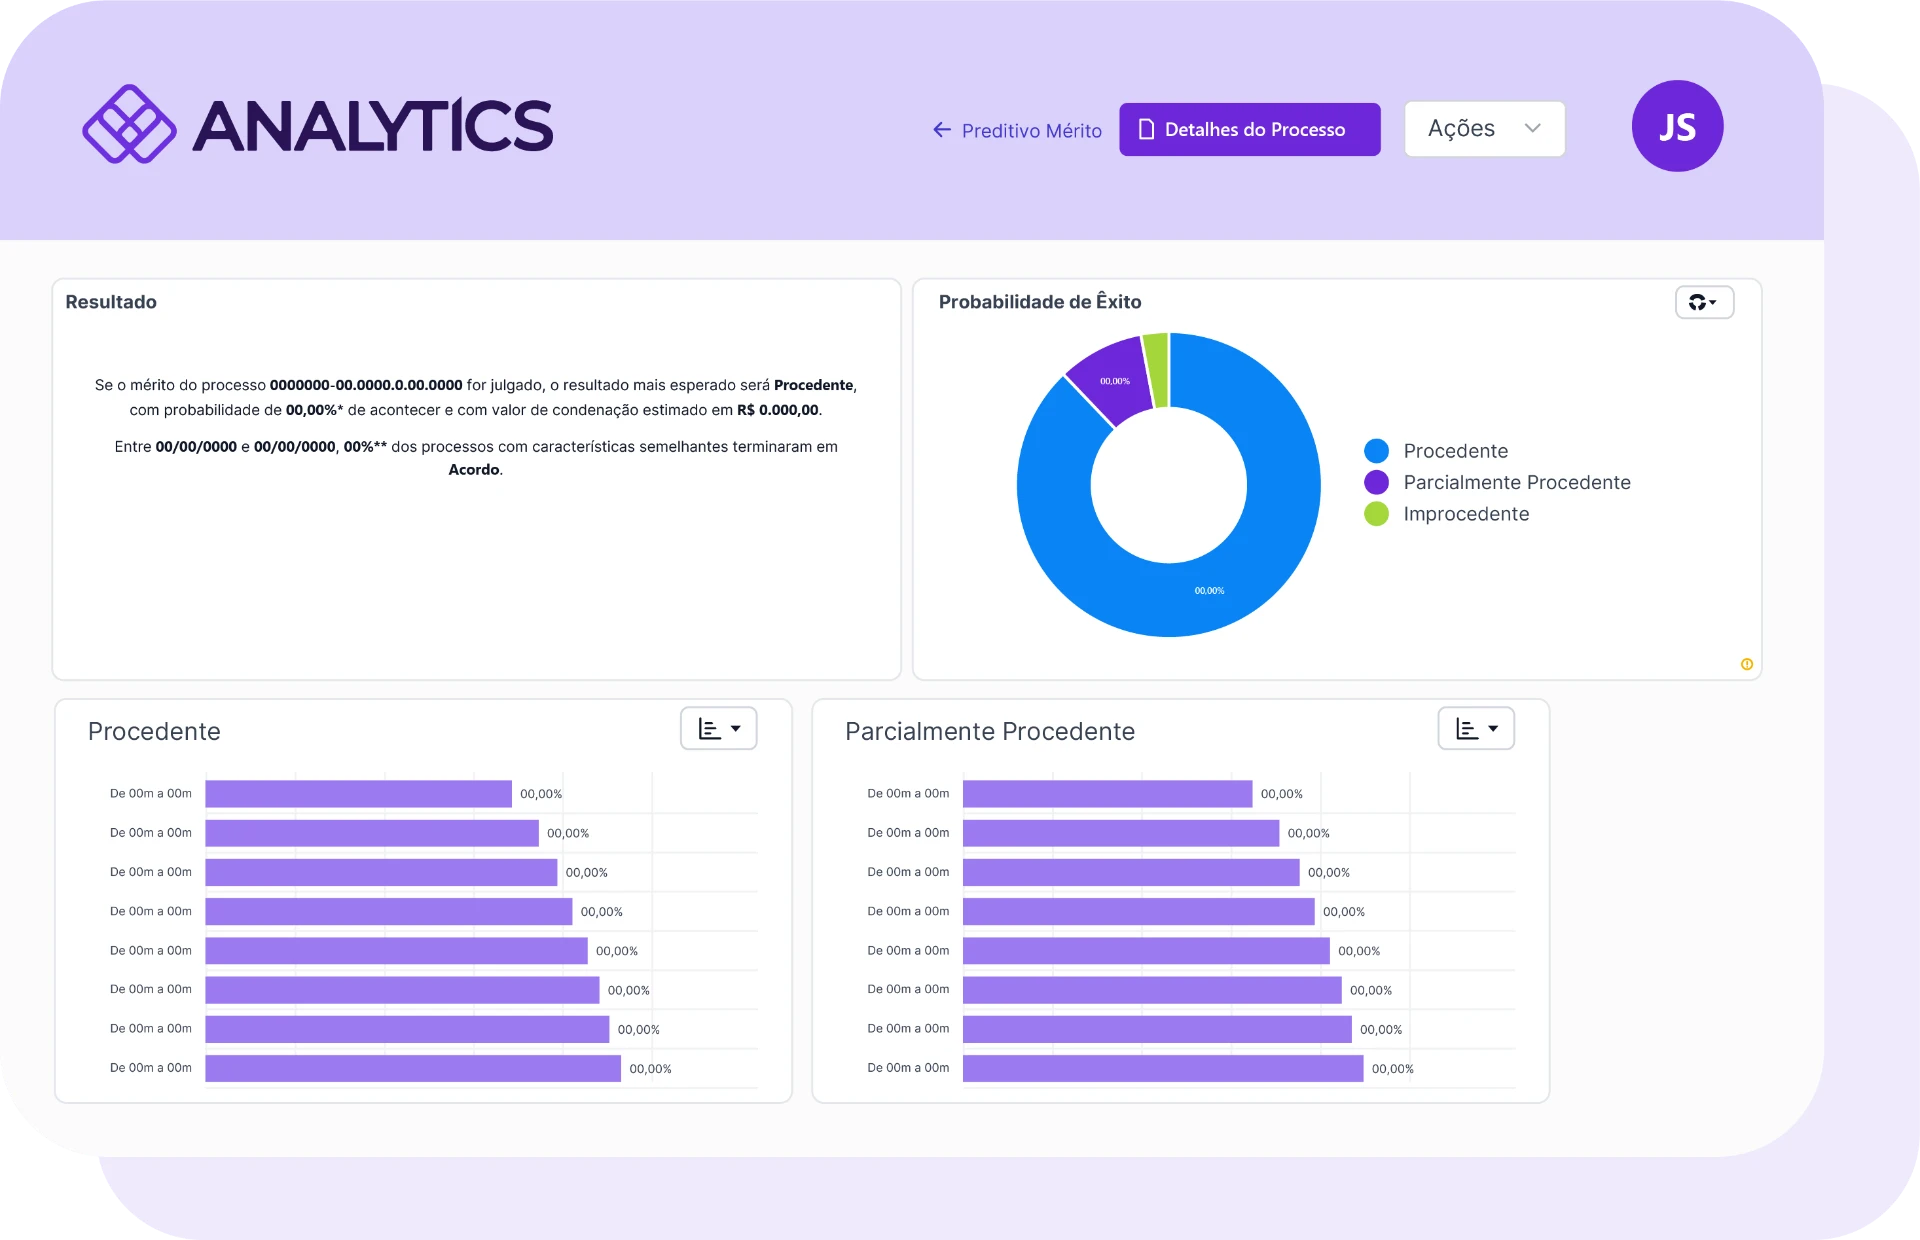1920x1240 pixels.
Task: Click the Detalhes do Processo button
Action: (x=1250, y=129)
